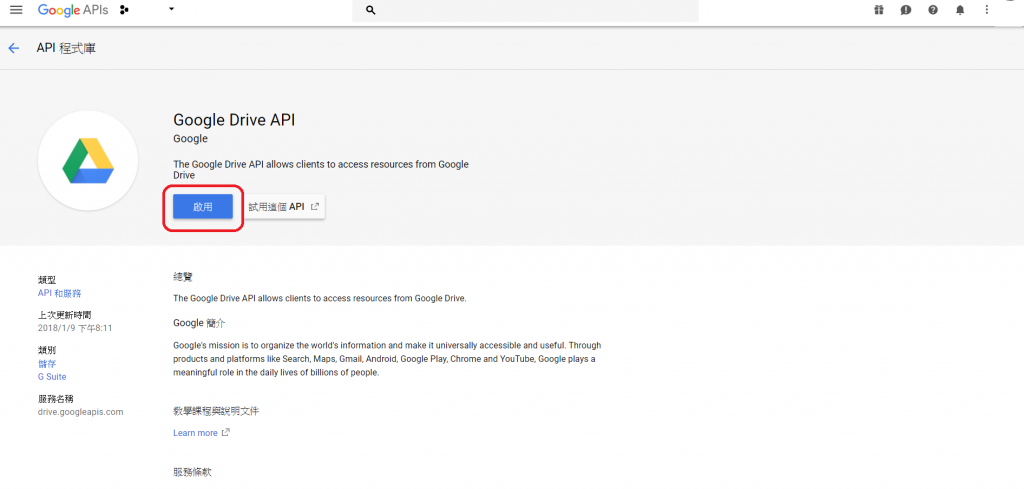The height and width of the screenshot is (489, 1024).
Task: Click the external icon next to Learn more
Action: click(226, 432)
